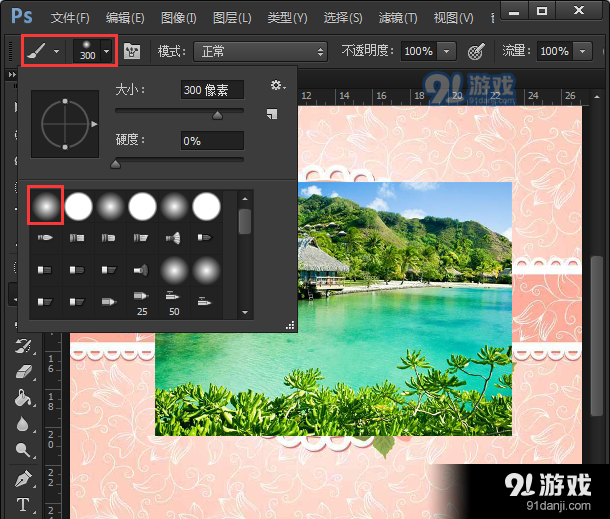610x519 pixels.
Task: Click the 大小 300 像素 input field
Action: [x=212, y=90]
